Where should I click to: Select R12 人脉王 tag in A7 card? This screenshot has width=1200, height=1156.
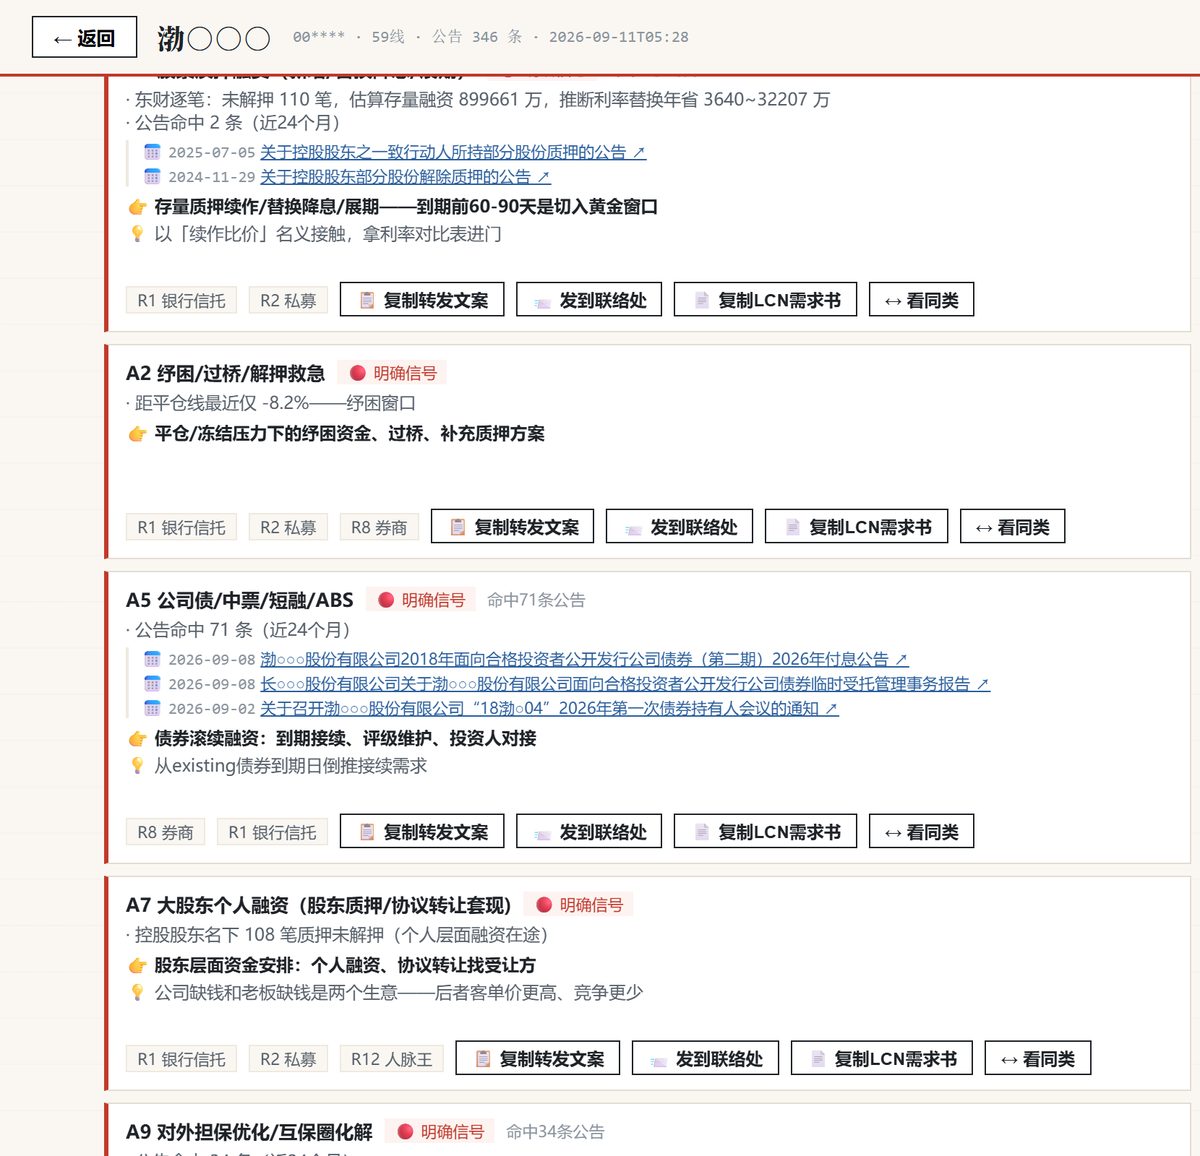click(x=391, y=1059)
